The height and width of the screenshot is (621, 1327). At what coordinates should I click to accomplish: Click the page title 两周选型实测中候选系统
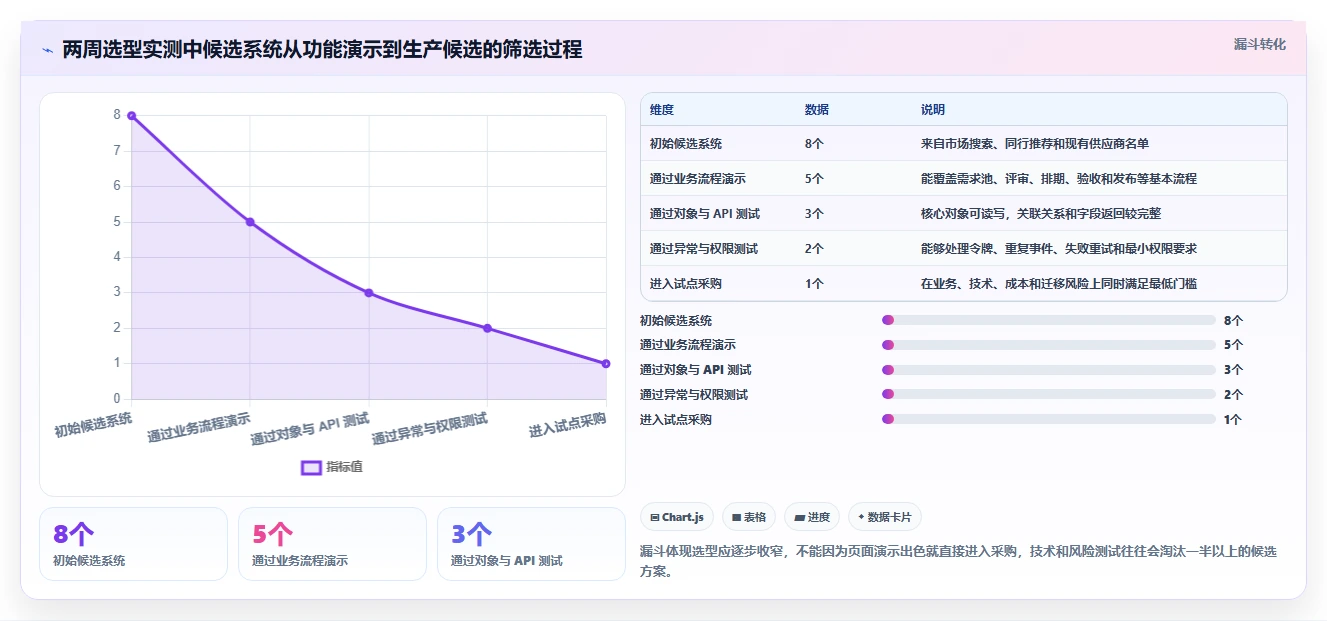click(322, 50)
